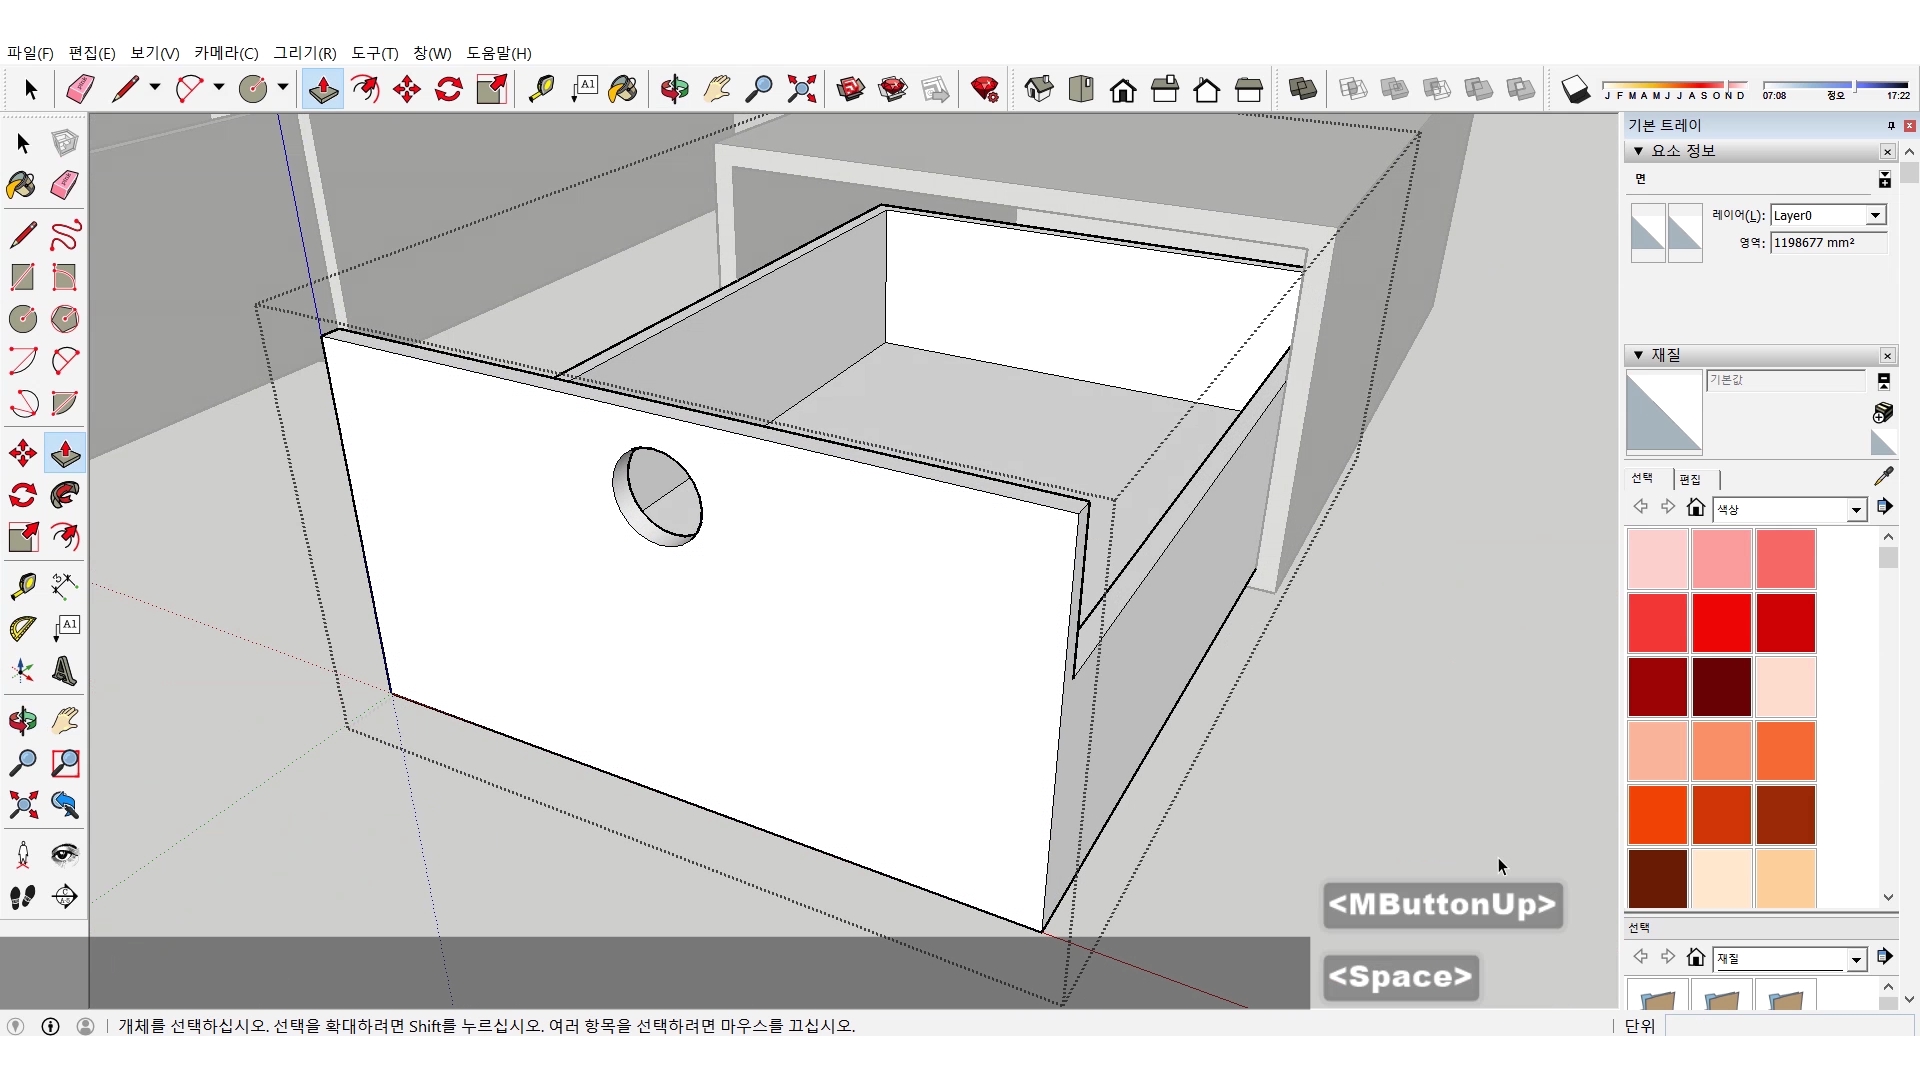Pin the 기본 트레이 panel
The height and width of the screenshot is (1080, 1920).
coord(1890,125)
